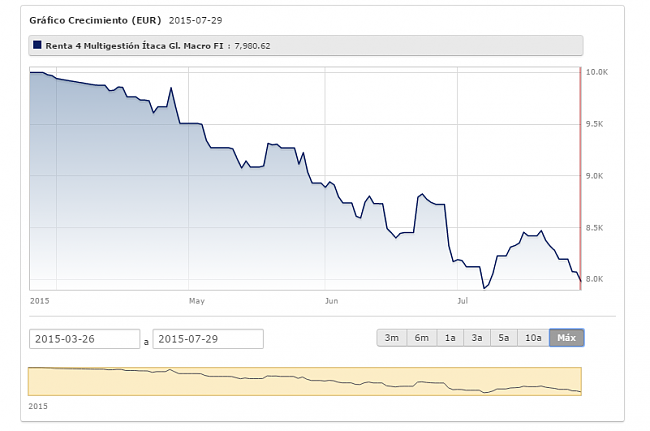Click the lowest chart point in early July
Image resolution: width=650 pixels, height=431 pixels.
point(484,289)
